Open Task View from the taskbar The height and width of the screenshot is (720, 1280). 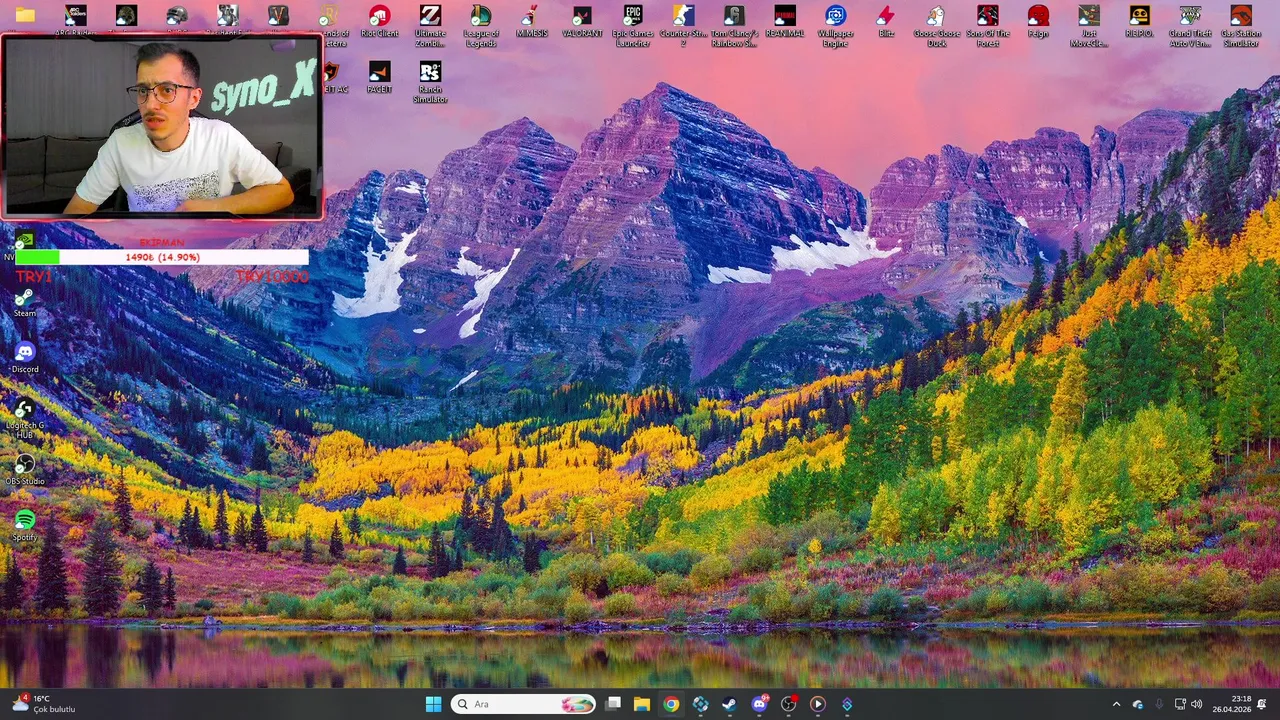613,704
